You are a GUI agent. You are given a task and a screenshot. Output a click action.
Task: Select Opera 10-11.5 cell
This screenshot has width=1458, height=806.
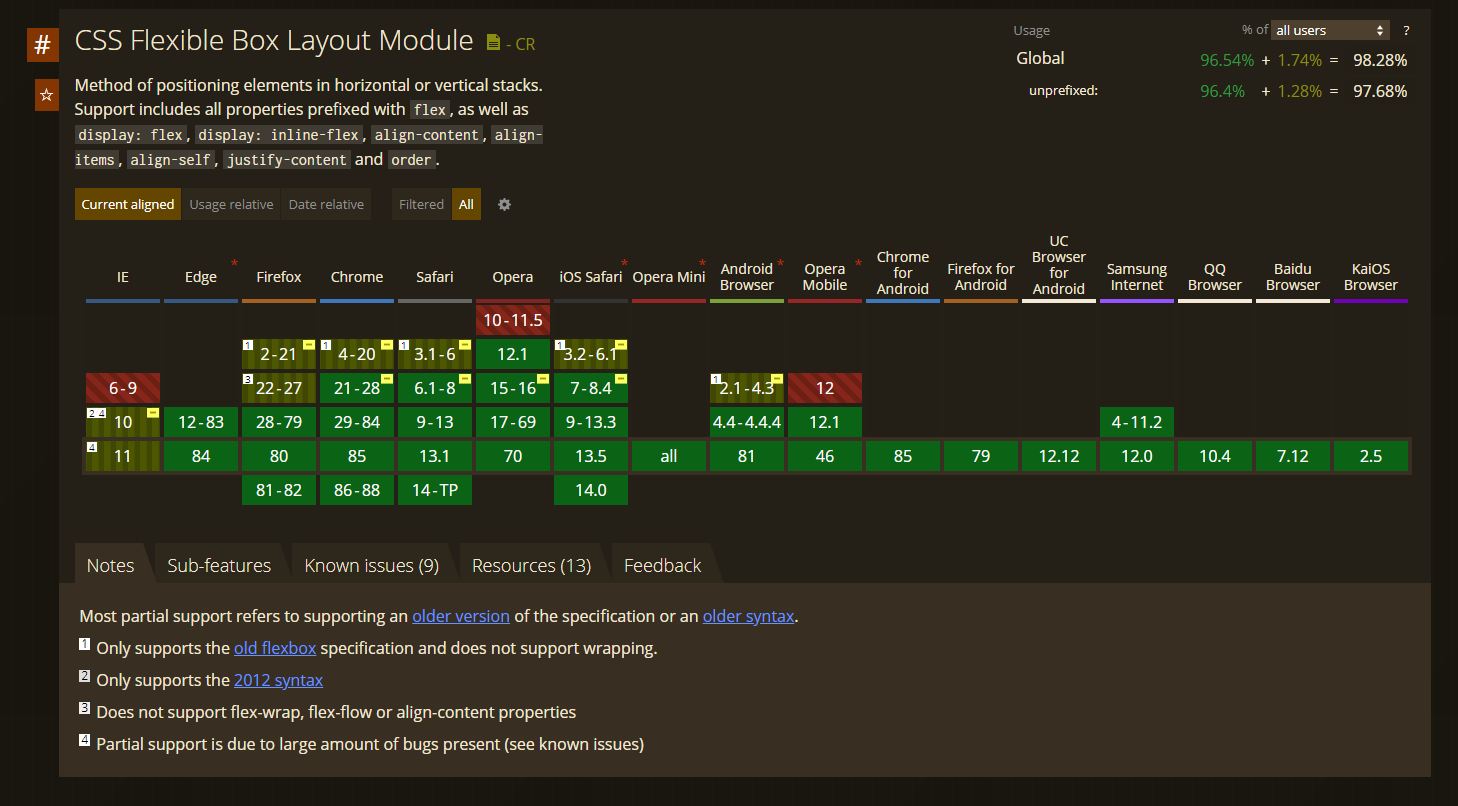[513, 320]
